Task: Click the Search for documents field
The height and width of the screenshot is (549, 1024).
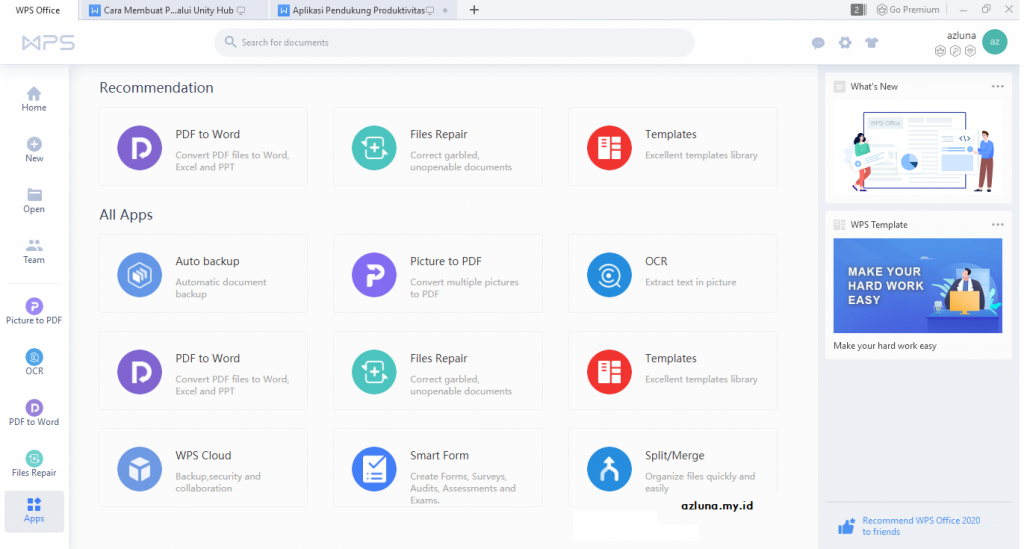Action: click(x=455, y=42)
